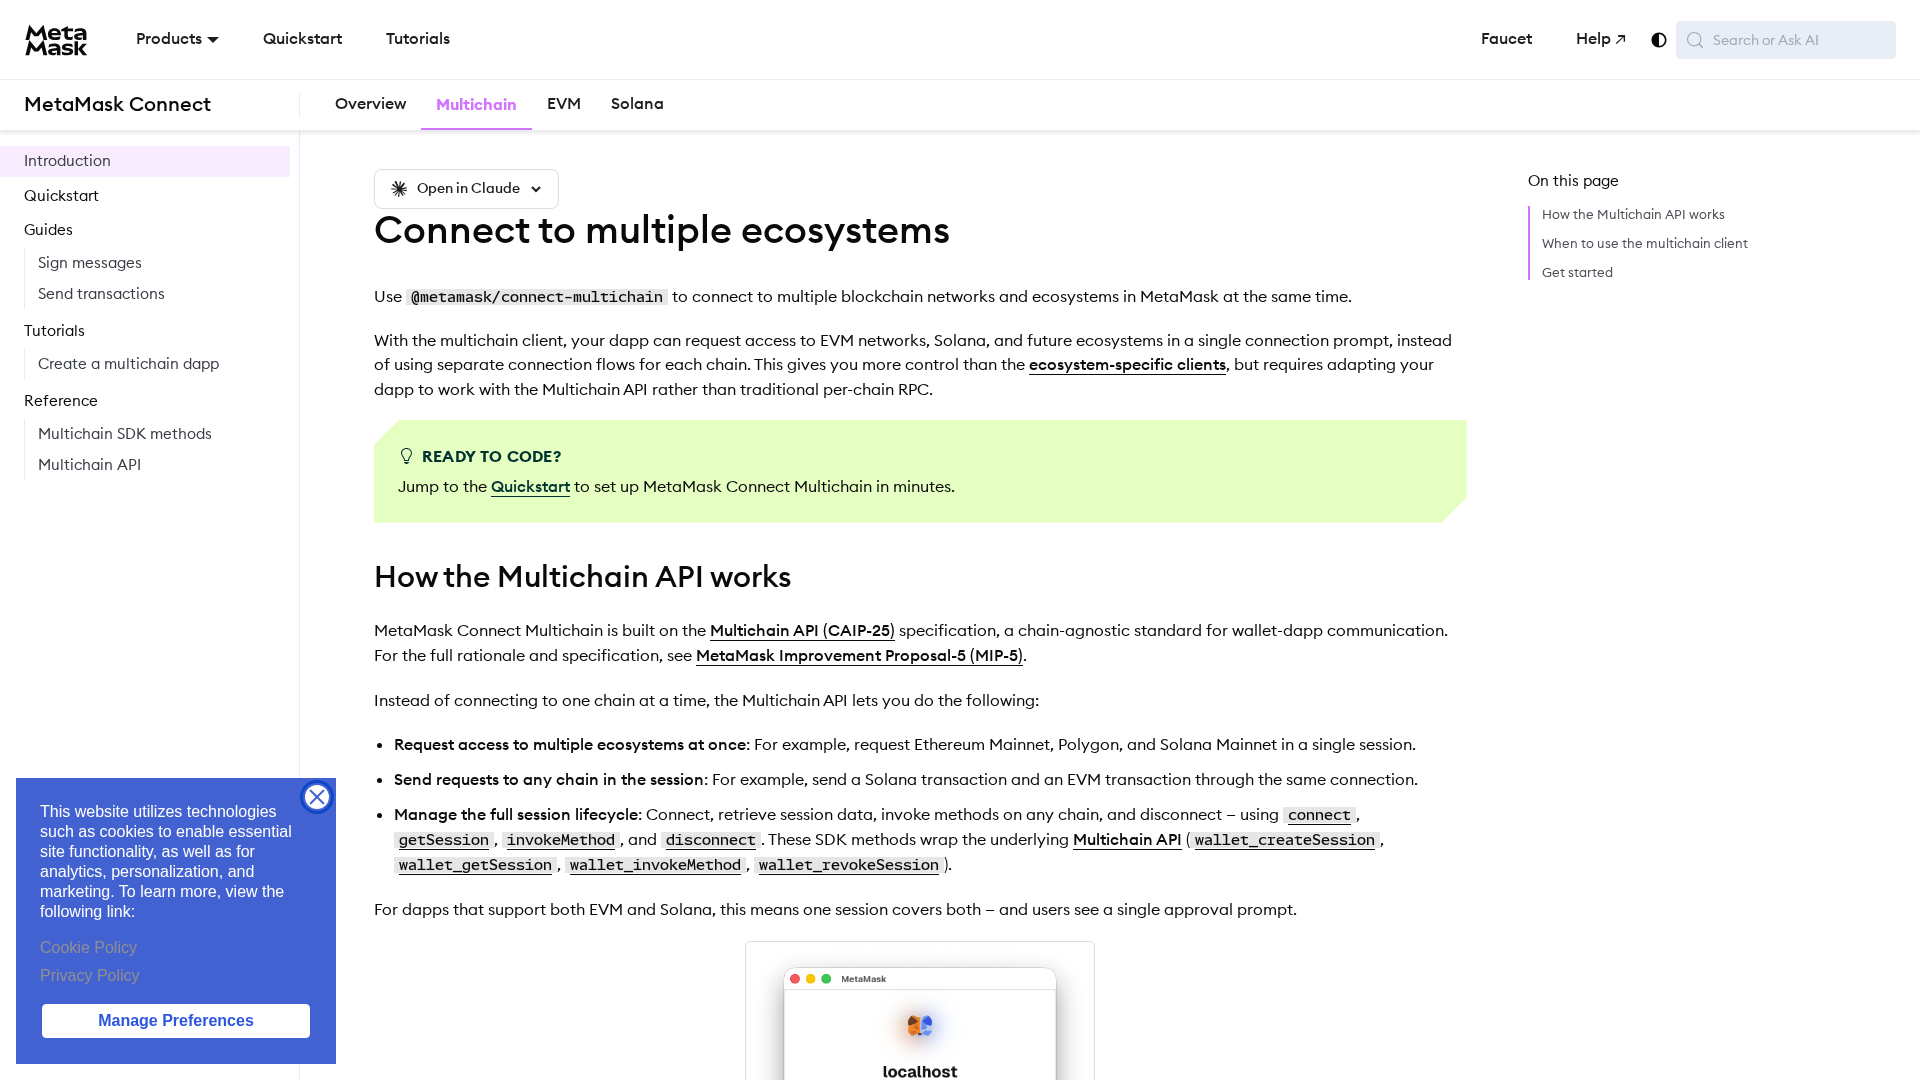Select Introduction in the sidebar
The image size is (1920, 1080).
145,161
